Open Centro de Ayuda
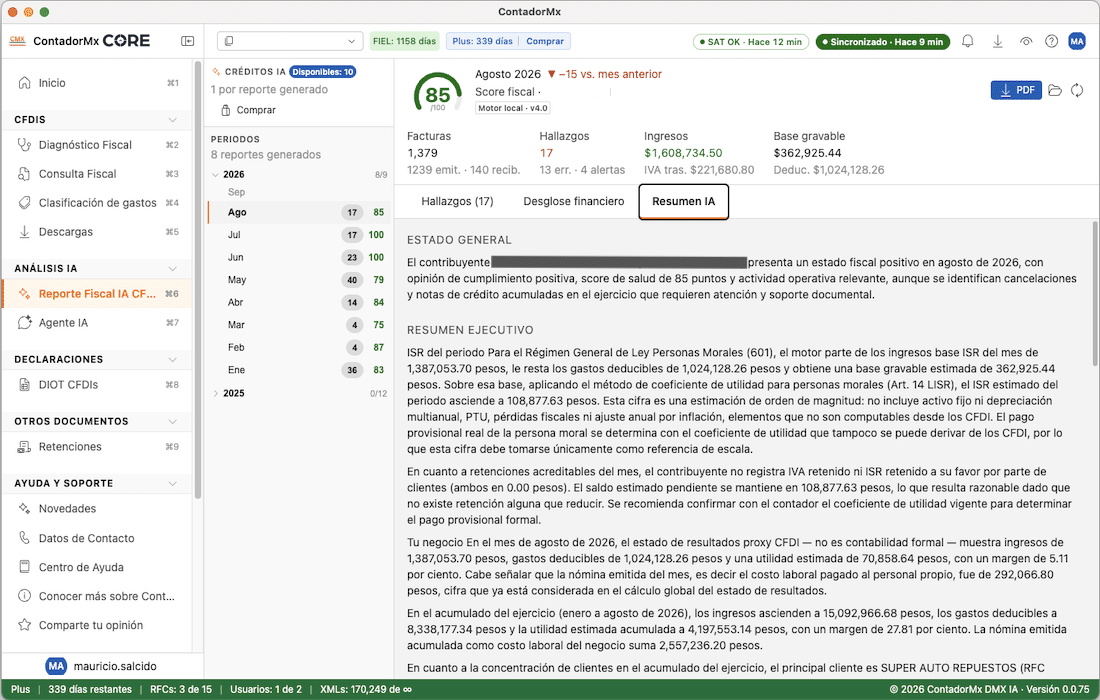This screenshot has height=700, width=1100. click(97, 567)
